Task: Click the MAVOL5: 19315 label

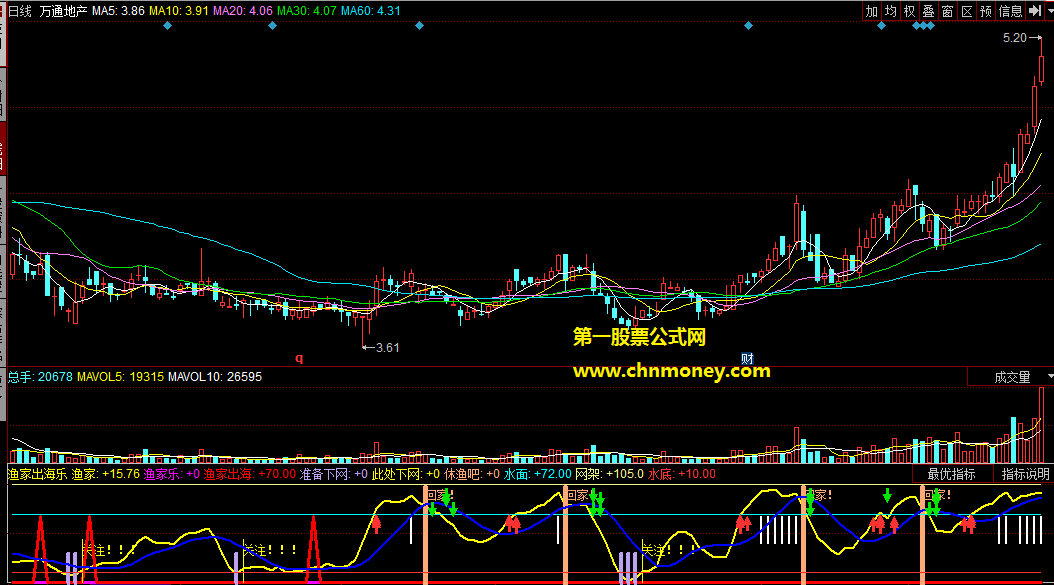Action: [x=120, y=377]
